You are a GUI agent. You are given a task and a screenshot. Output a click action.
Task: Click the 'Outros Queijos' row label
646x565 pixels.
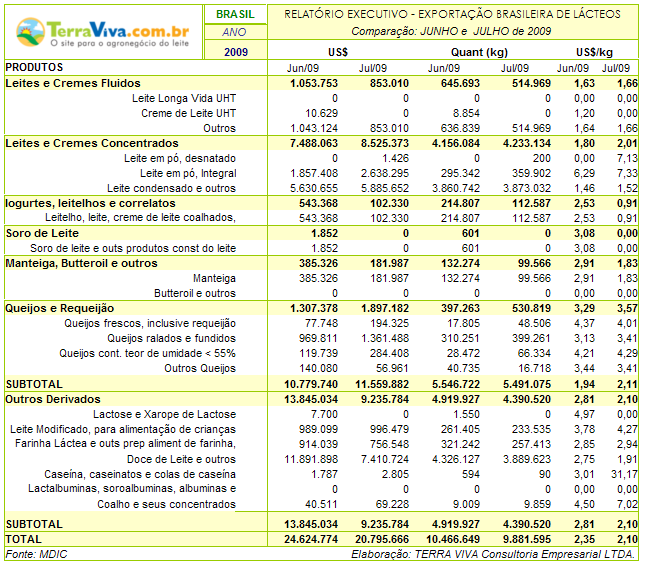click(x=200, y=368)
